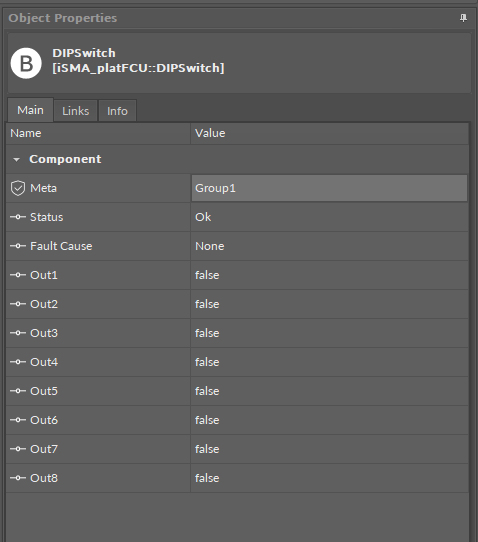Select the Out5 row label

44,391
